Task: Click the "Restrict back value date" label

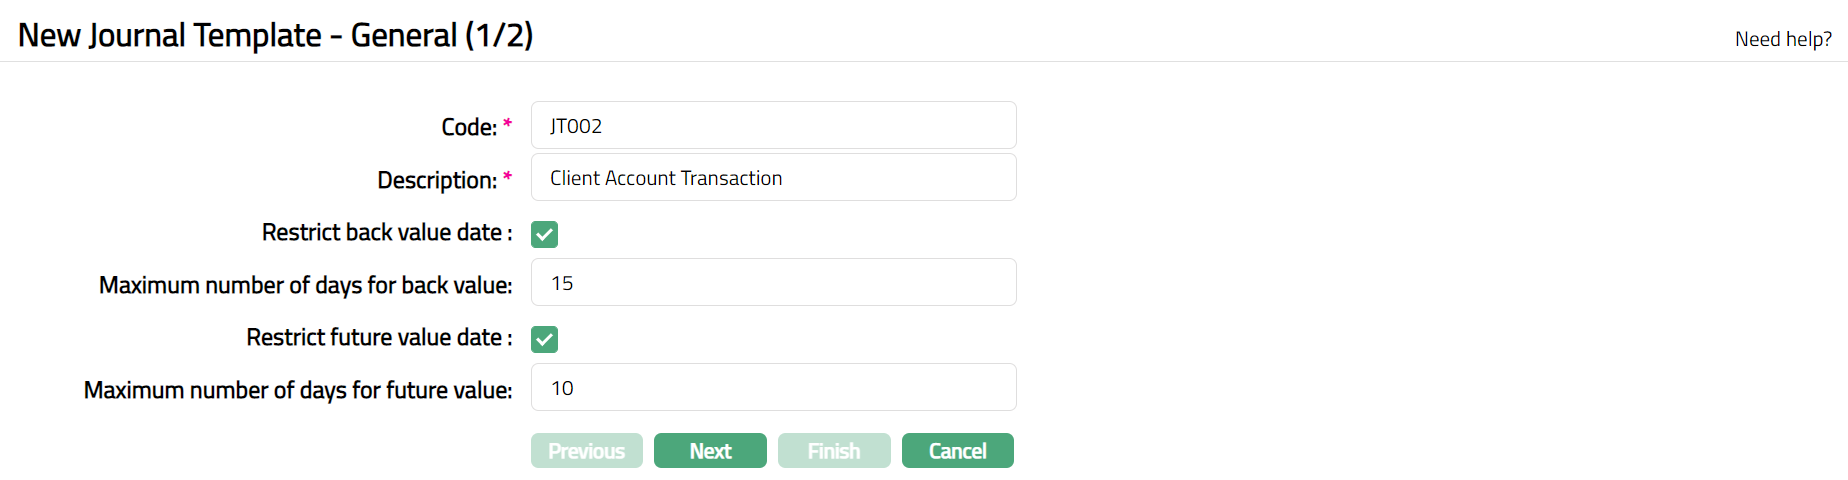Action: coord(386,232)
